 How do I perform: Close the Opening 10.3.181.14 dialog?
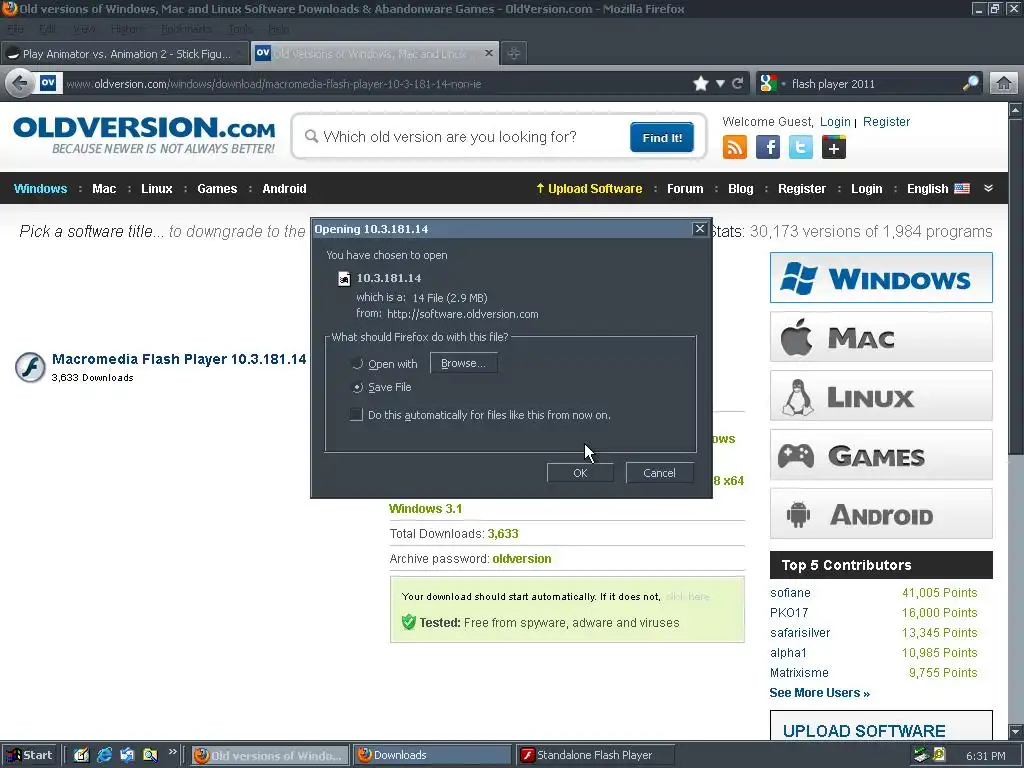click(699, 229)
